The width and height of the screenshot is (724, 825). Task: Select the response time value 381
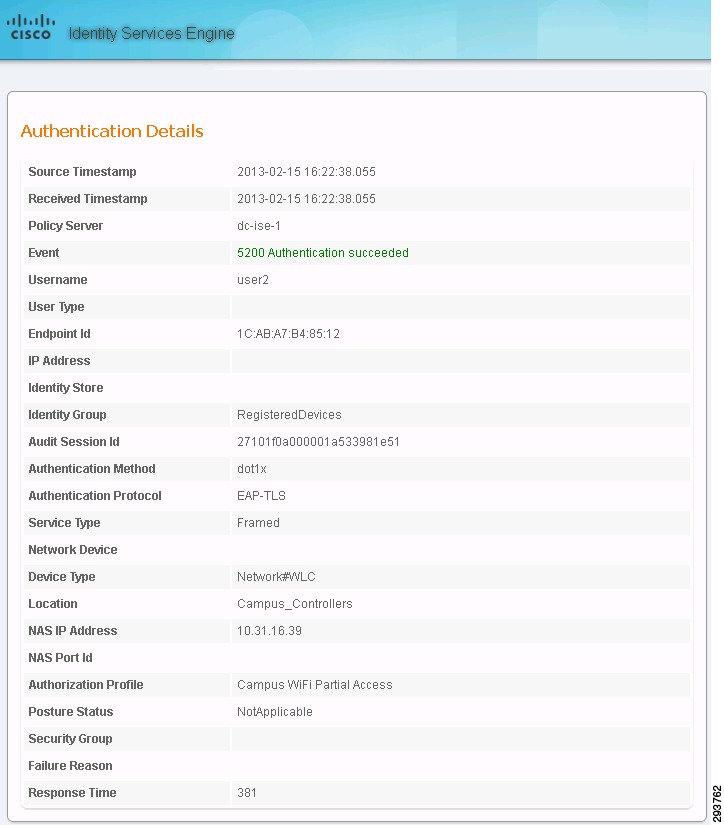pos(247,793)
